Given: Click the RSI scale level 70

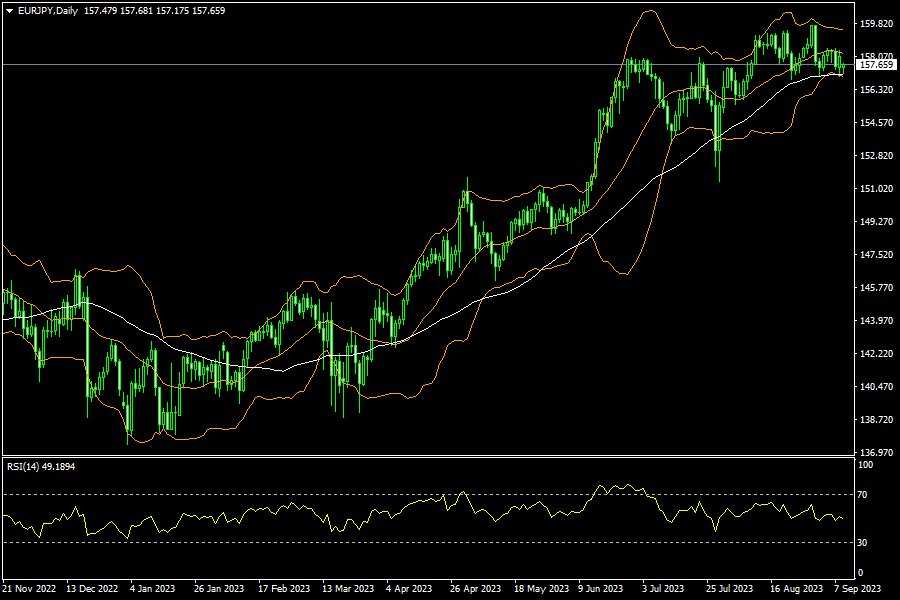Looking at the screenshot, I should pyautogui.click(x=862, y=494).
